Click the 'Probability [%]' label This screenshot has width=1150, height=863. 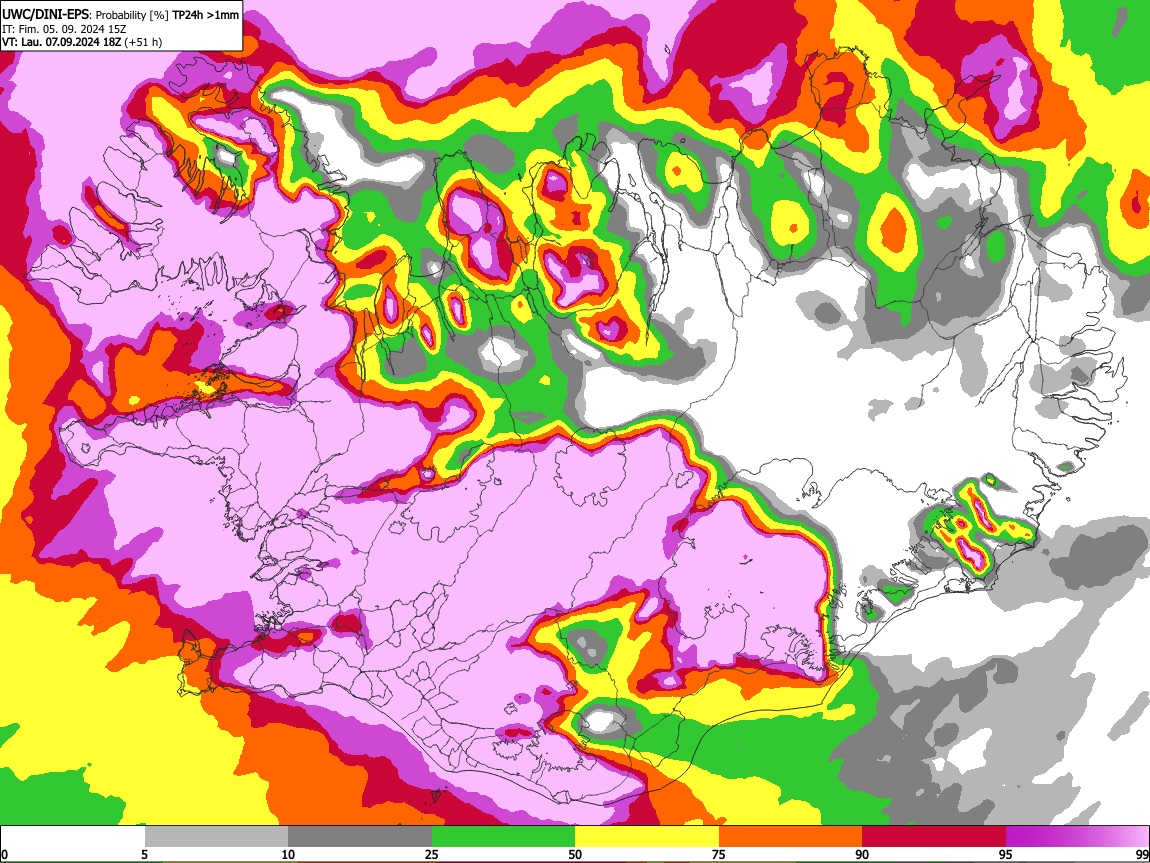[132, 15]
